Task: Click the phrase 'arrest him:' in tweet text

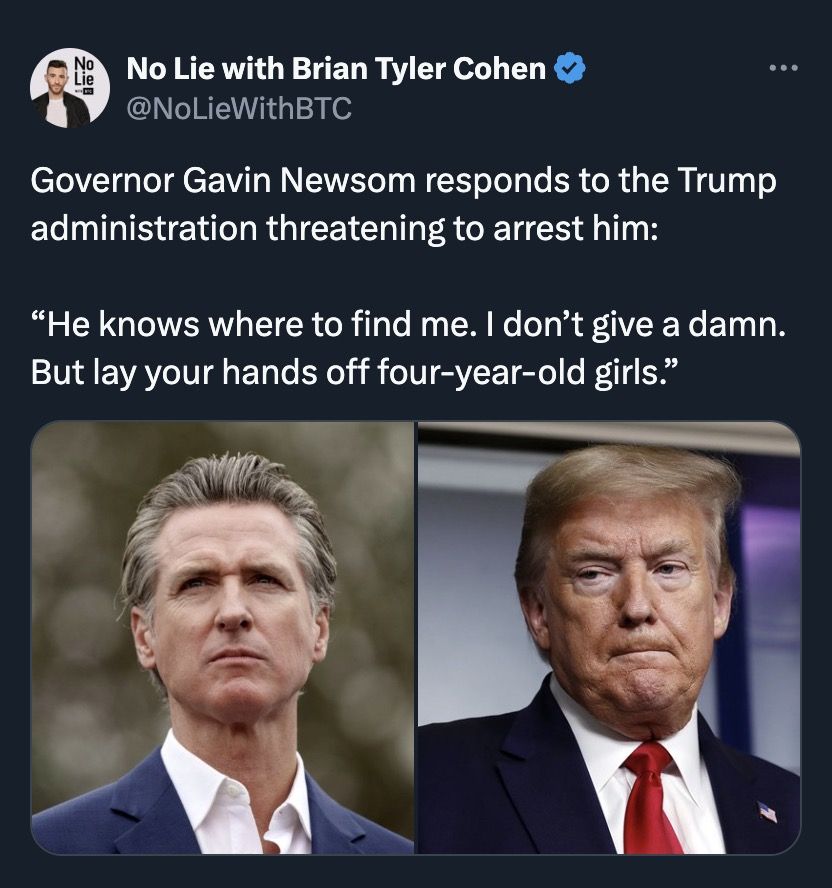Action: (x=576, y=229)
